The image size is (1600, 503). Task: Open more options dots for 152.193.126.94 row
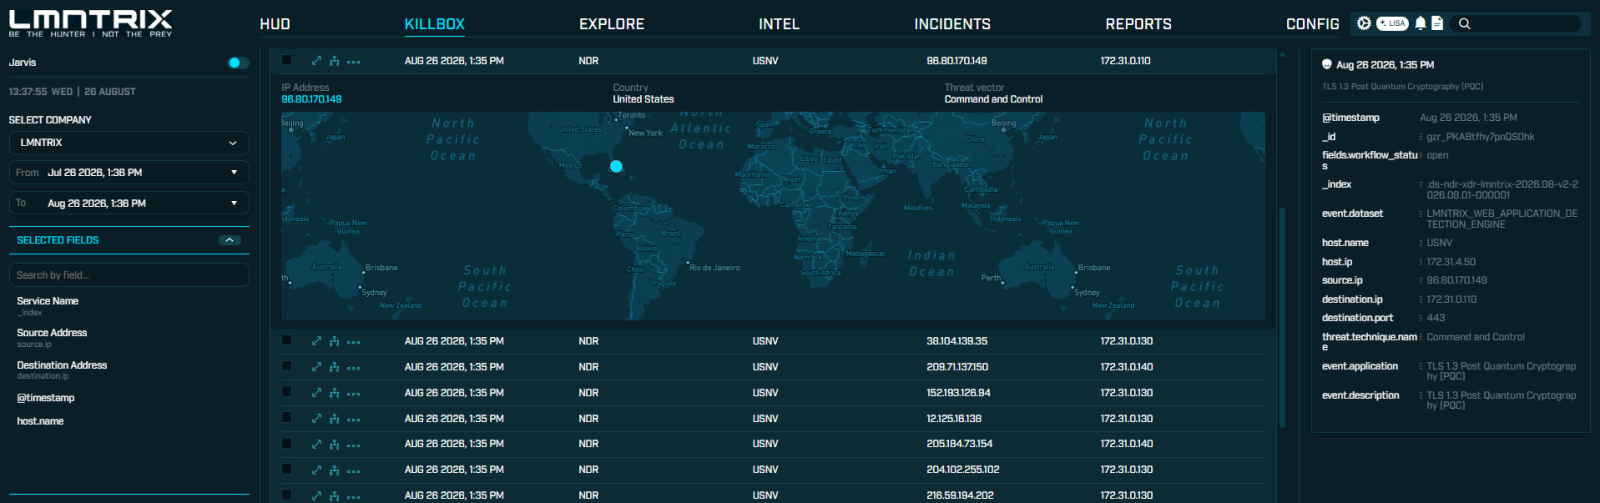353,394
